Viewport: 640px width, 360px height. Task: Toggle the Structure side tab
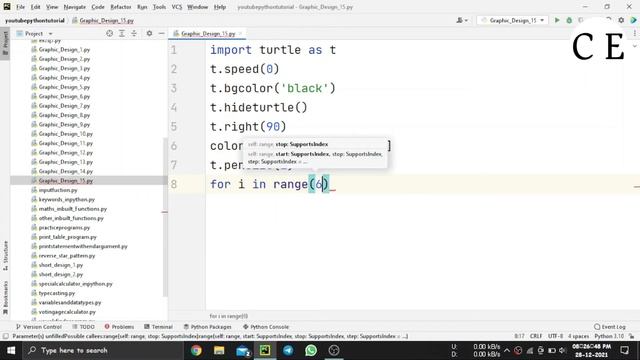(x=5, y=255)
